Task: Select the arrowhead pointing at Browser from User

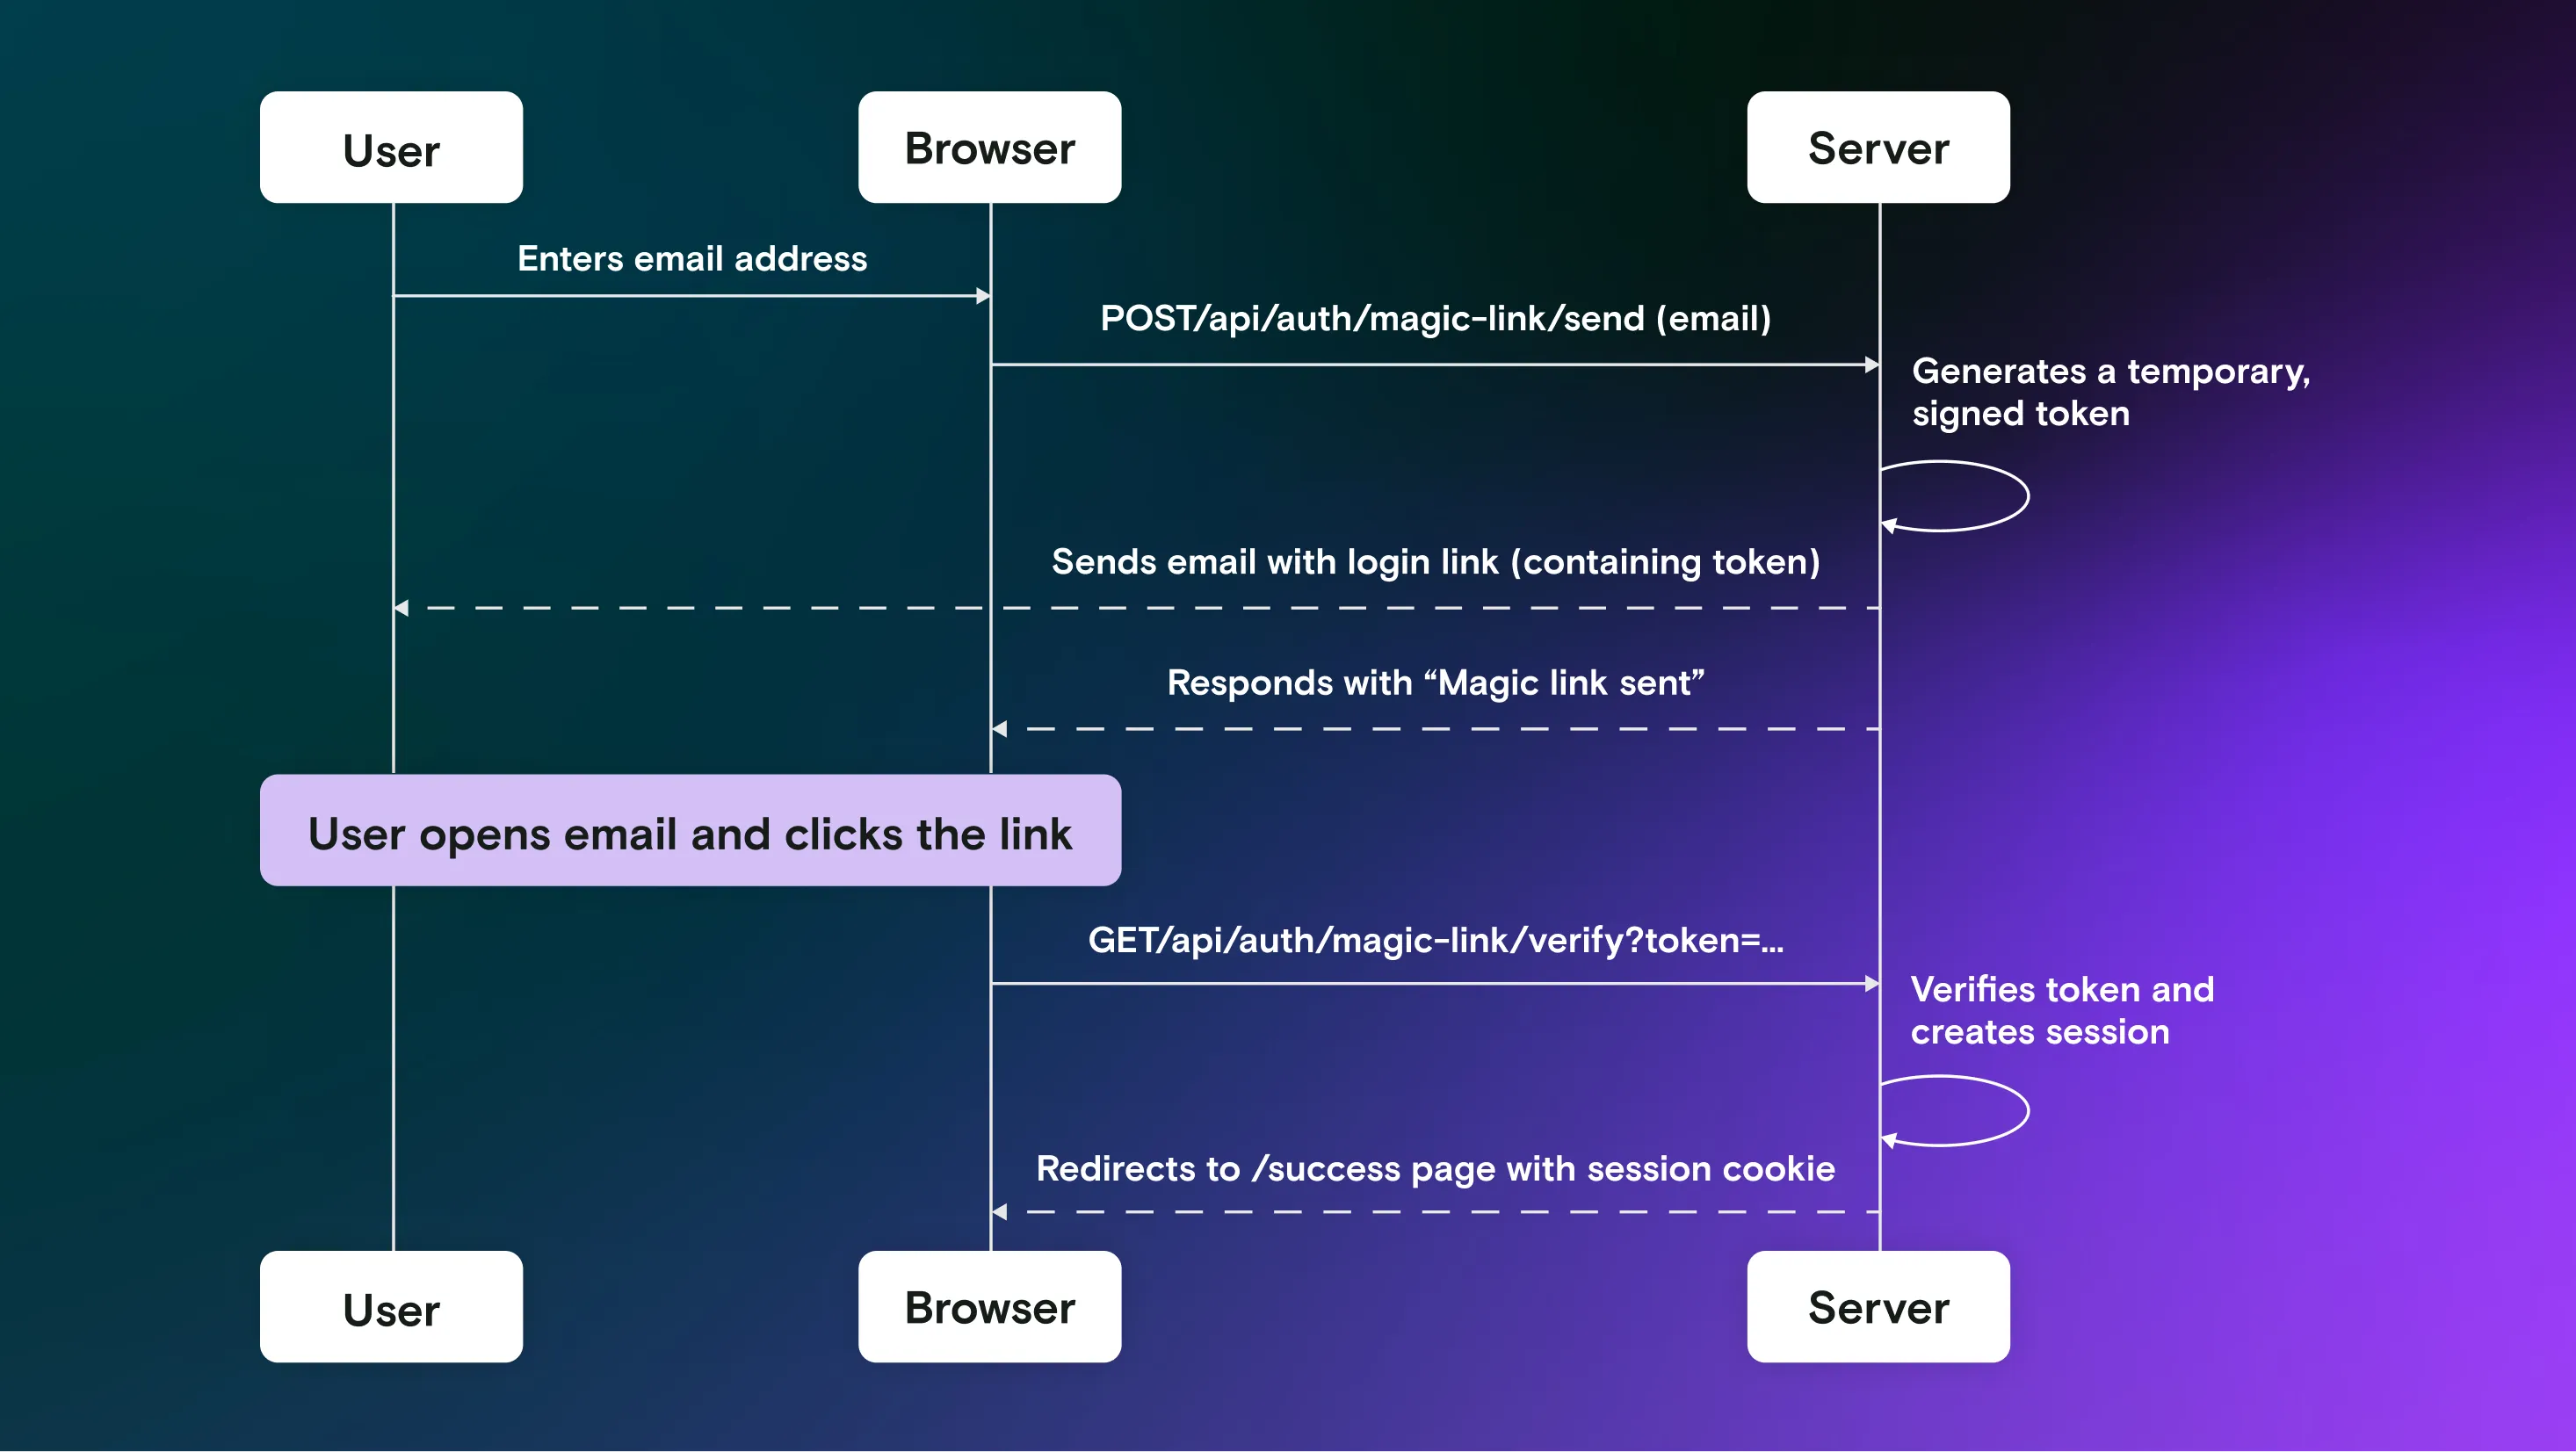Action: (980, 297)
